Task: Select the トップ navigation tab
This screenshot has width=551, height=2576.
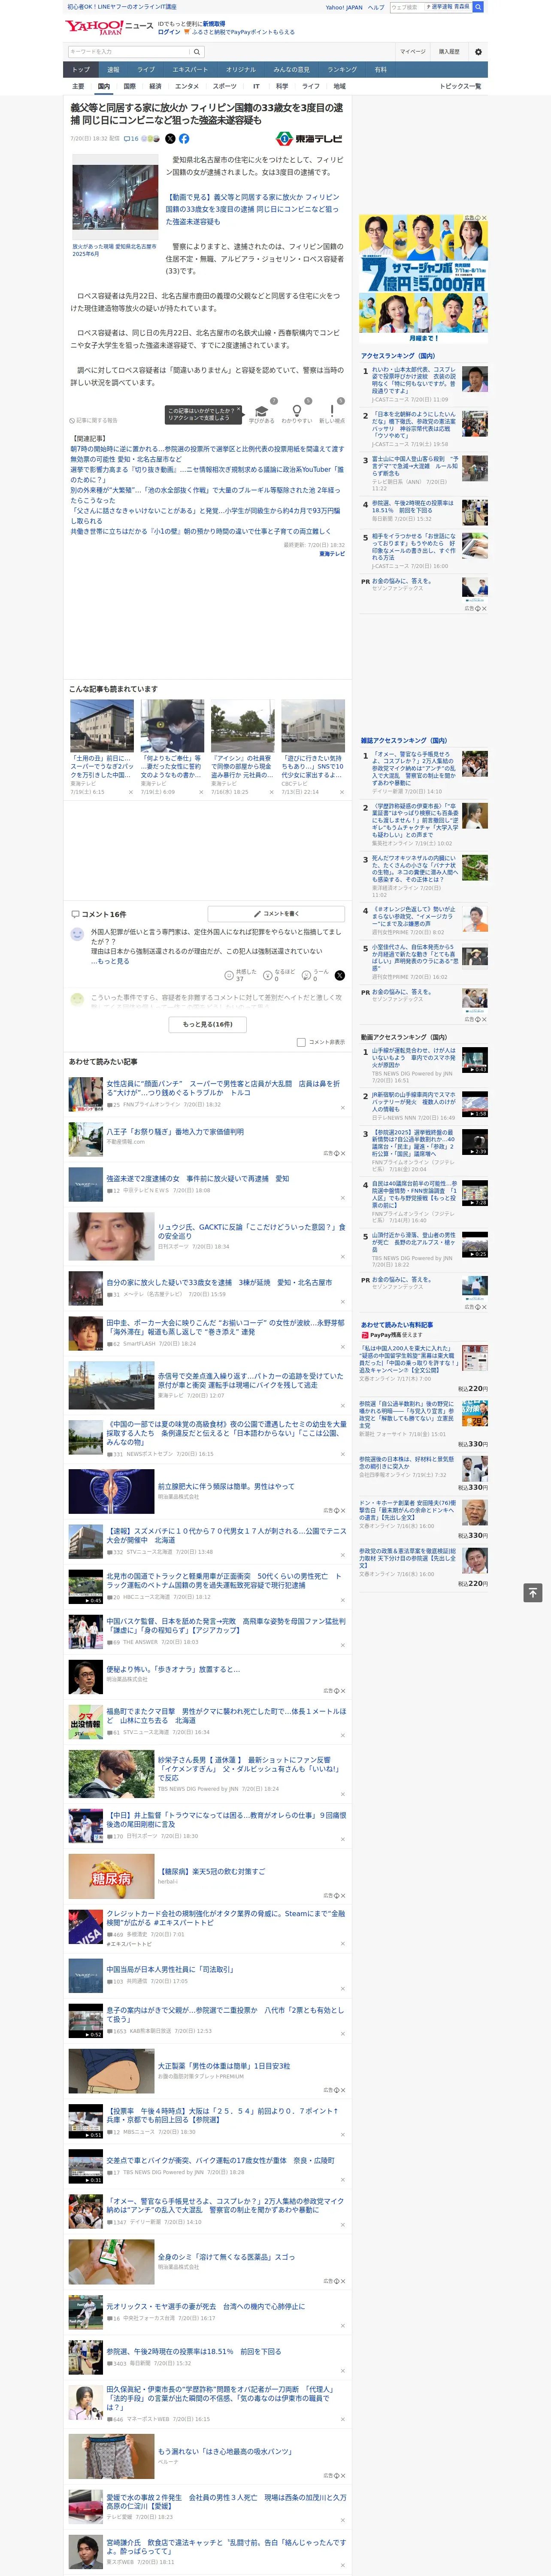Action: [x=81, y=70]
